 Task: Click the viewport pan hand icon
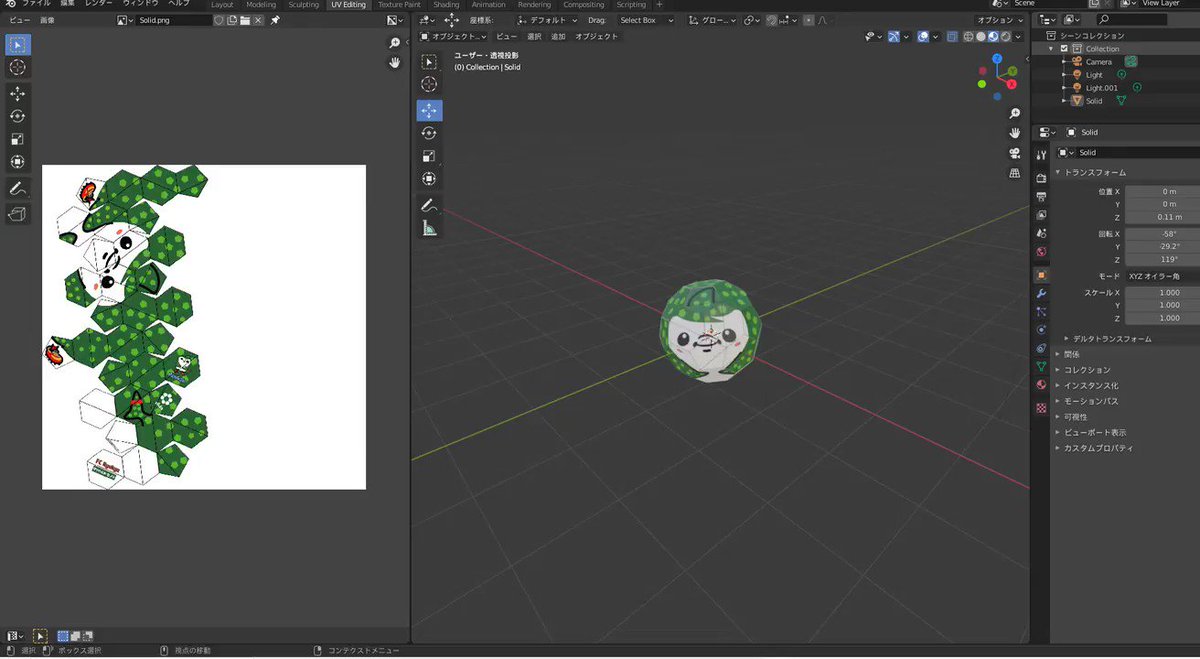click(1015, 133)
